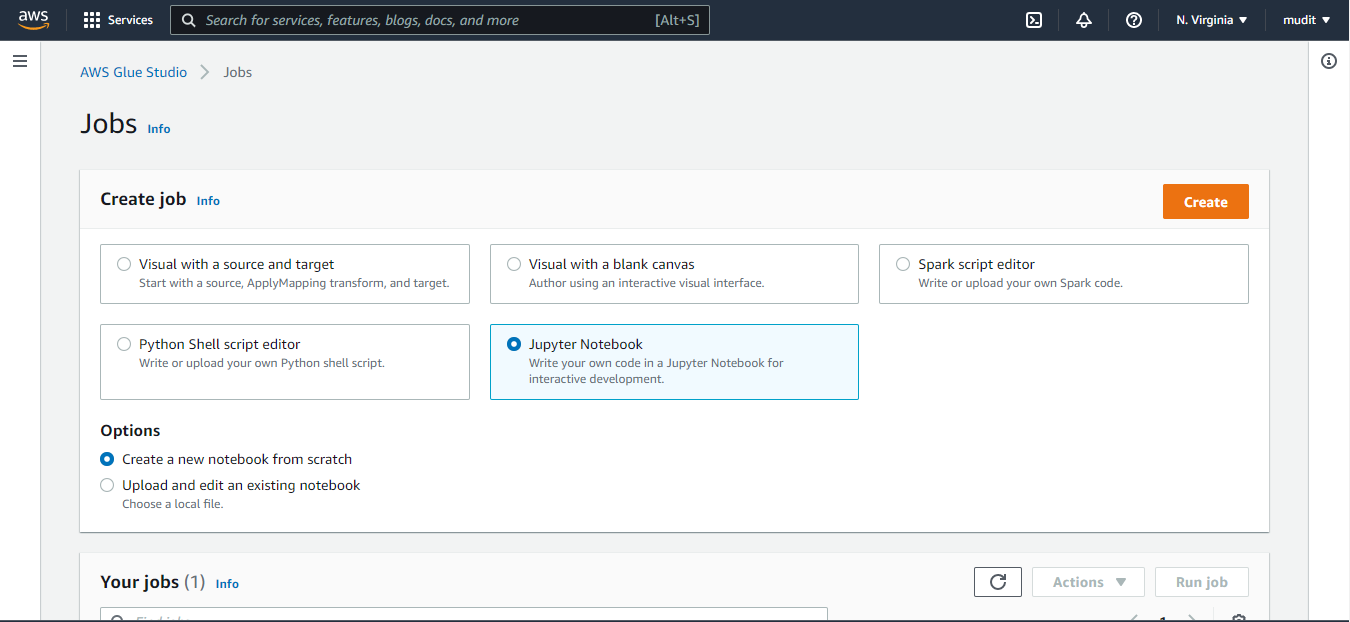Open the Services grid menu

[118, 20]
